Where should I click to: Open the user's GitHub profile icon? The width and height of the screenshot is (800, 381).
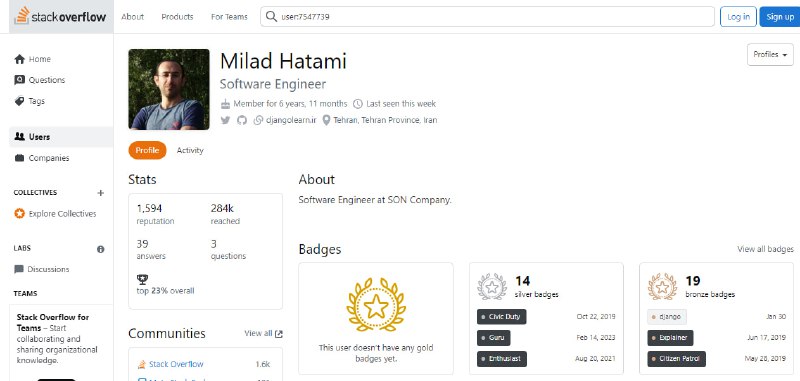coord(242,120)
